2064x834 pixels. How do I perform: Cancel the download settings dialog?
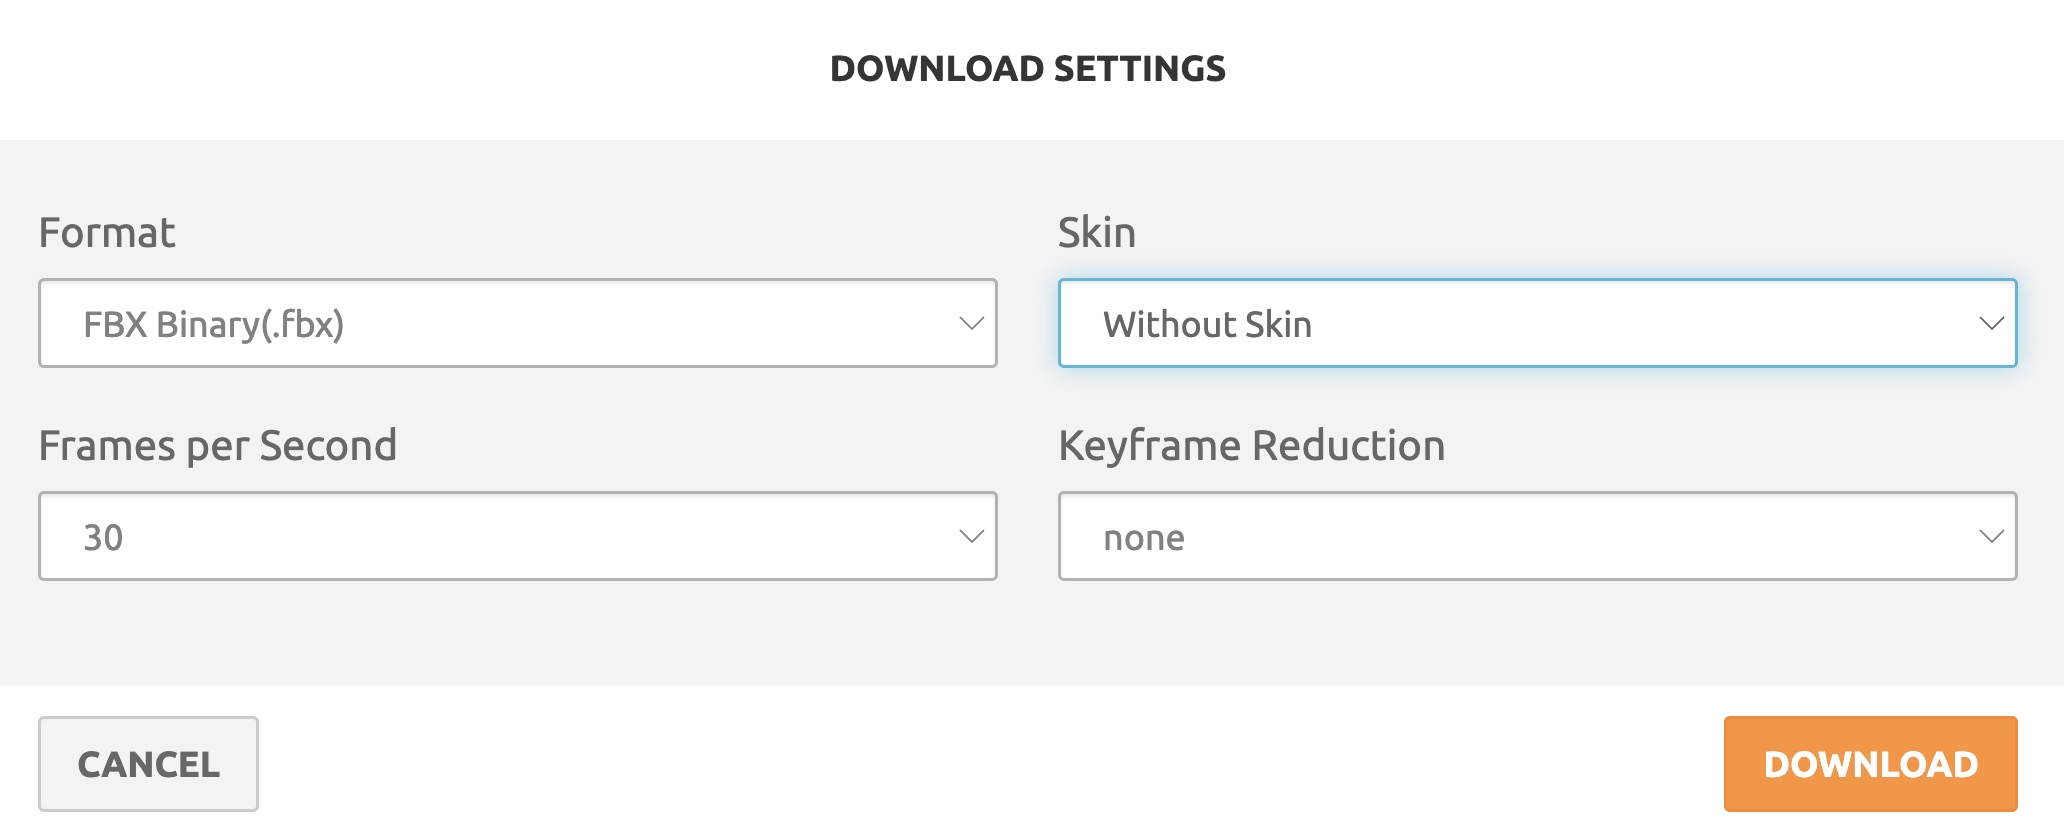(x=148, y=764)
